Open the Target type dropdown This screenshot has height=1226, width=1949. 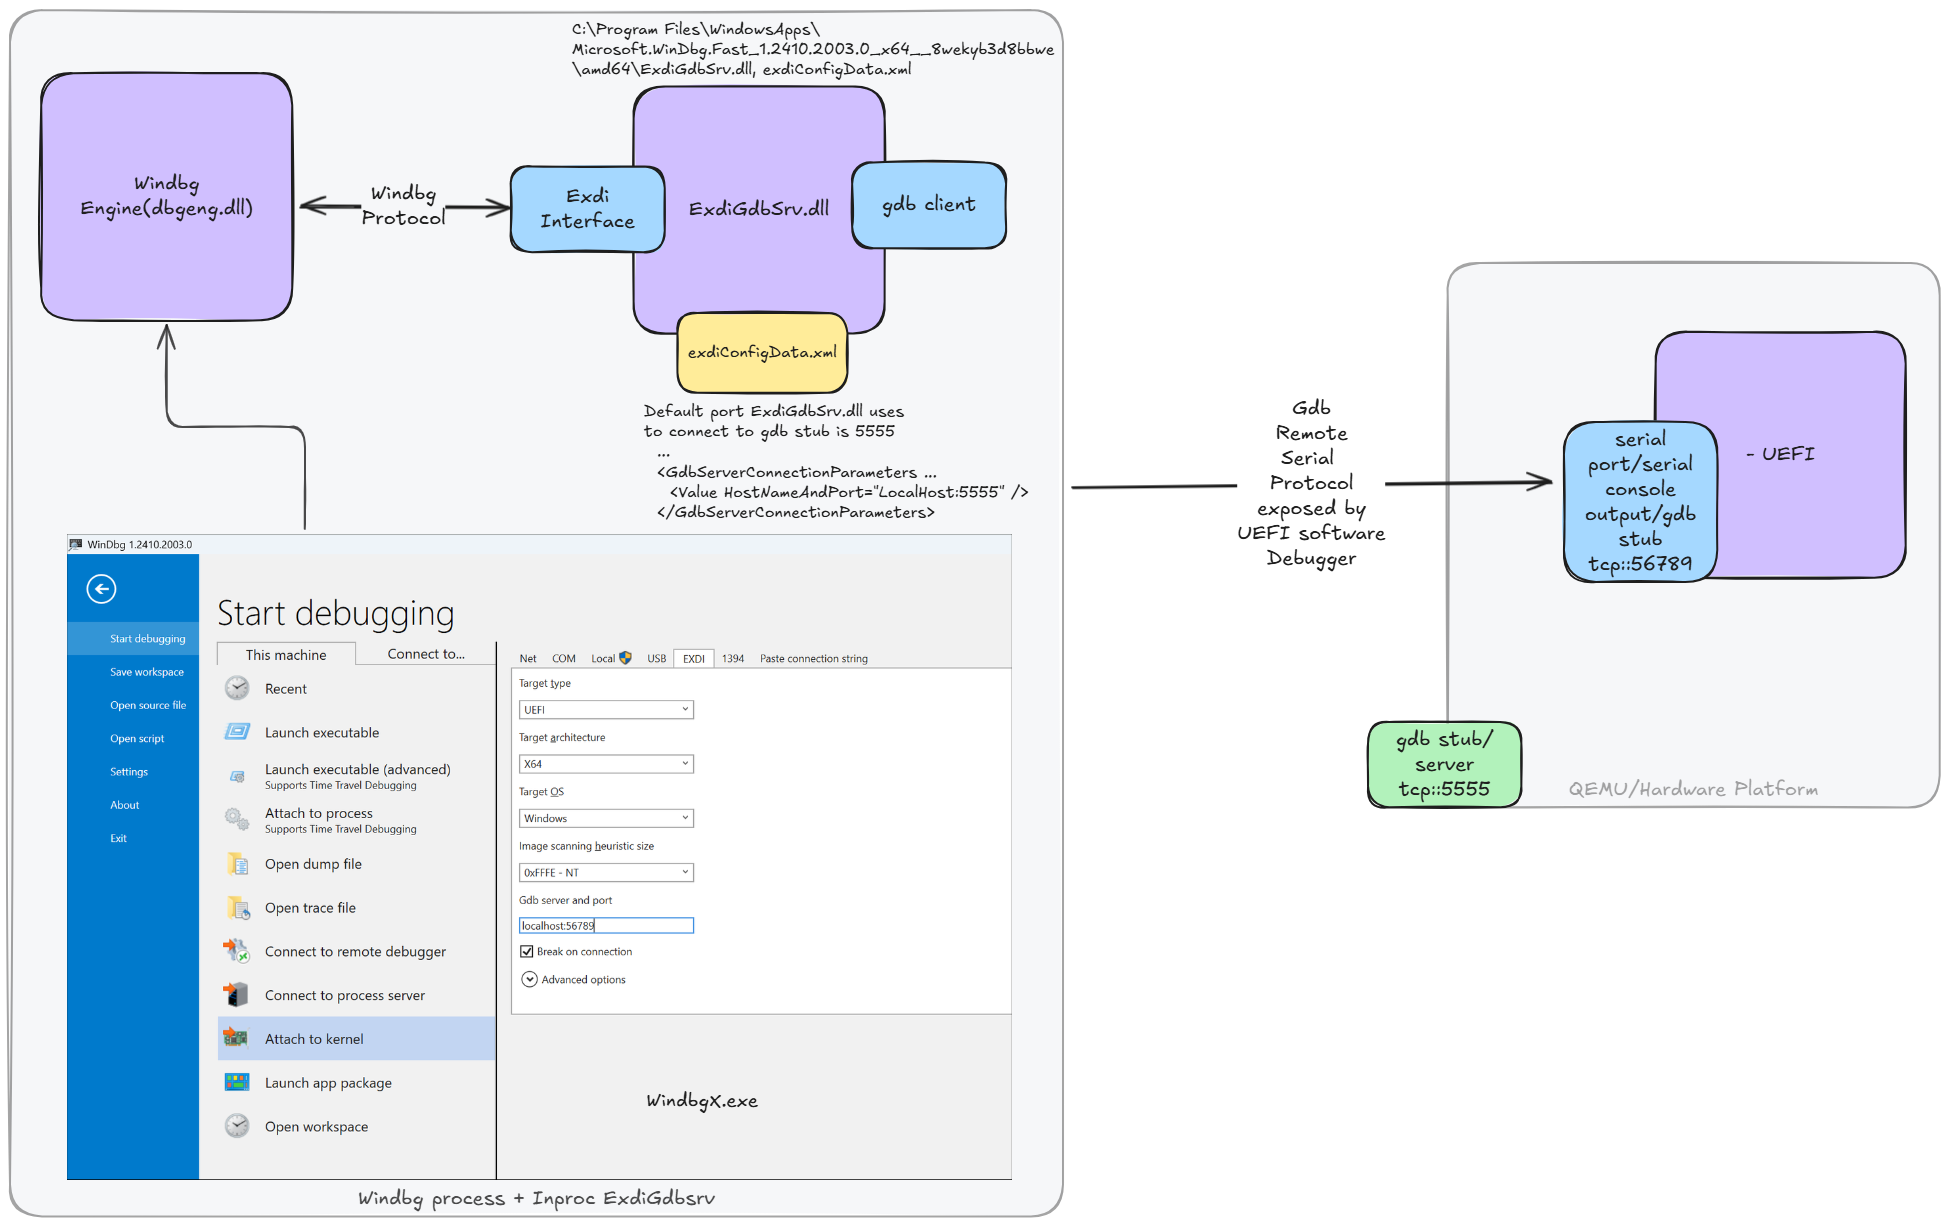pyautogui.click(x=606, y=709)
